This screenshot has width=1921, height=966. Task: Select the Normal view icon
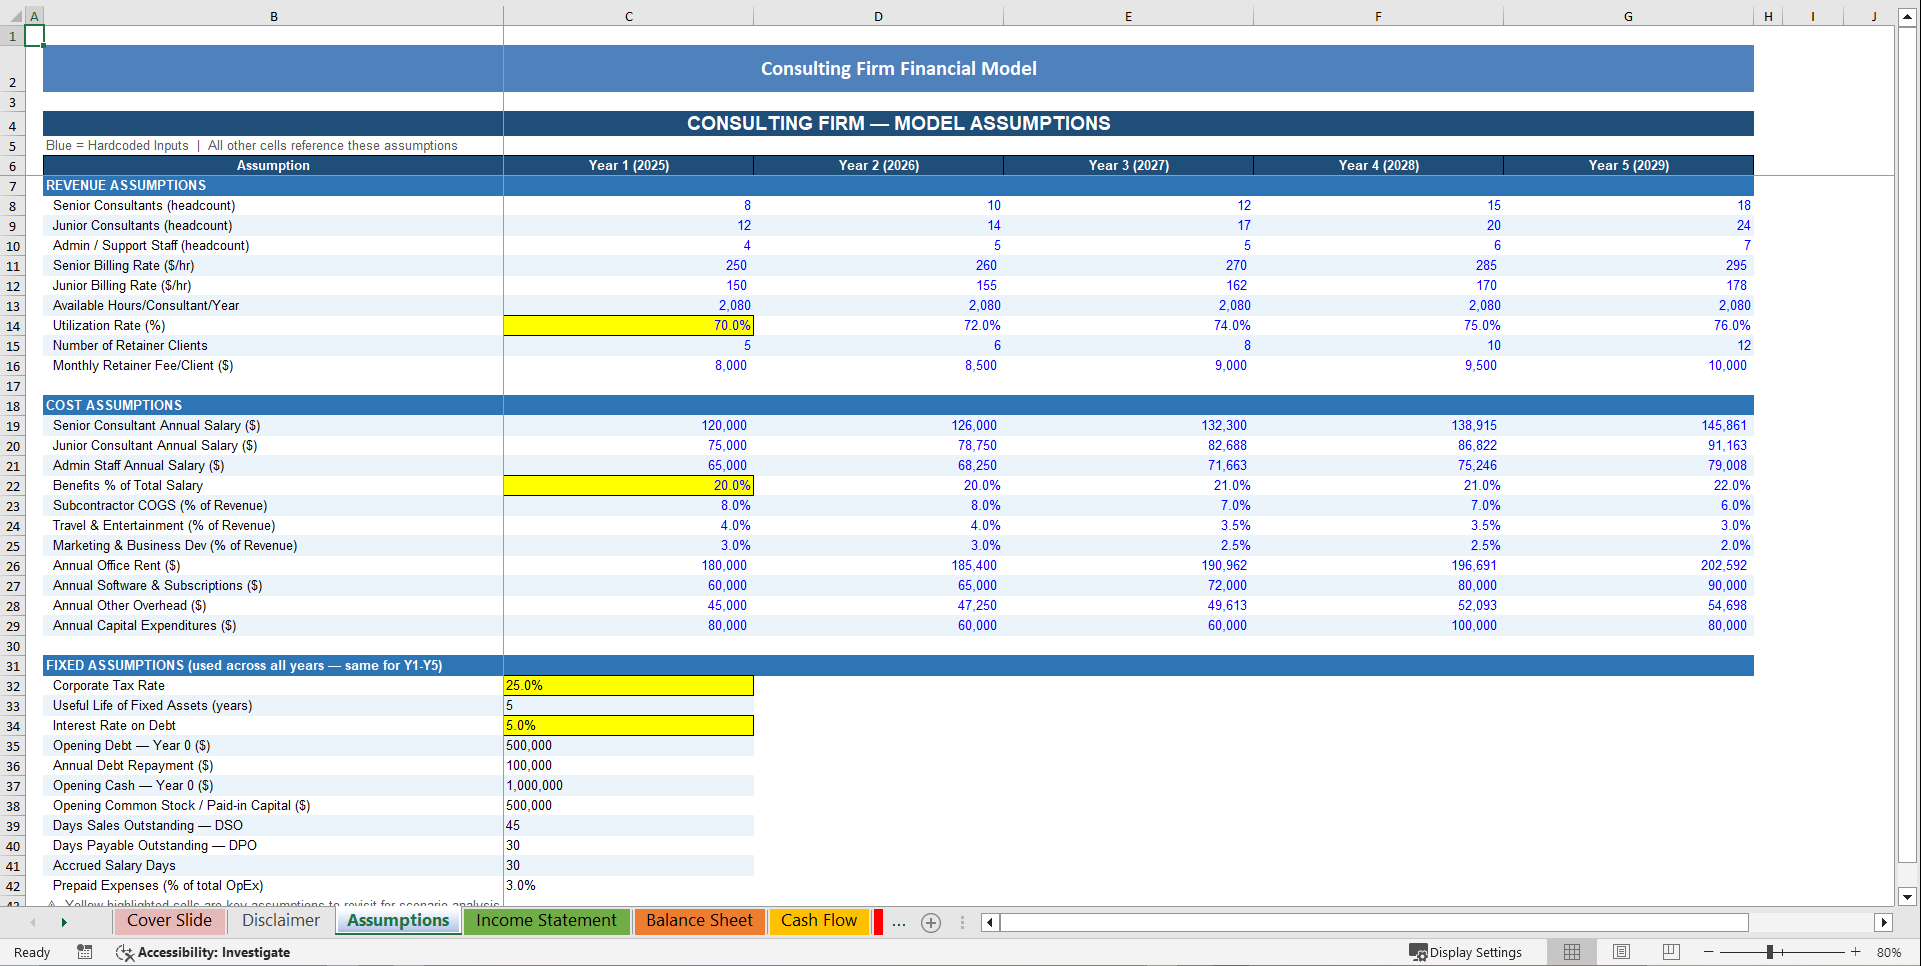pyautogui.click(x=1571, y=952)
